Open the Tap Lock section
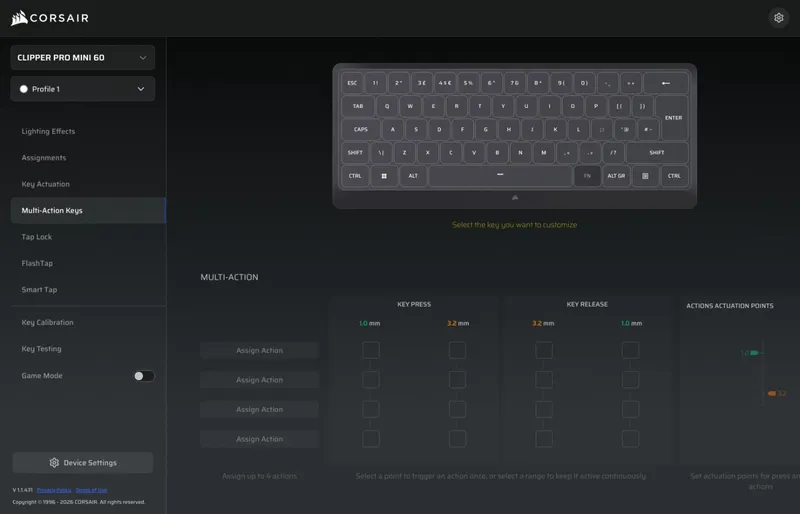Screen dimensions: 800x514 coord(37,237)
